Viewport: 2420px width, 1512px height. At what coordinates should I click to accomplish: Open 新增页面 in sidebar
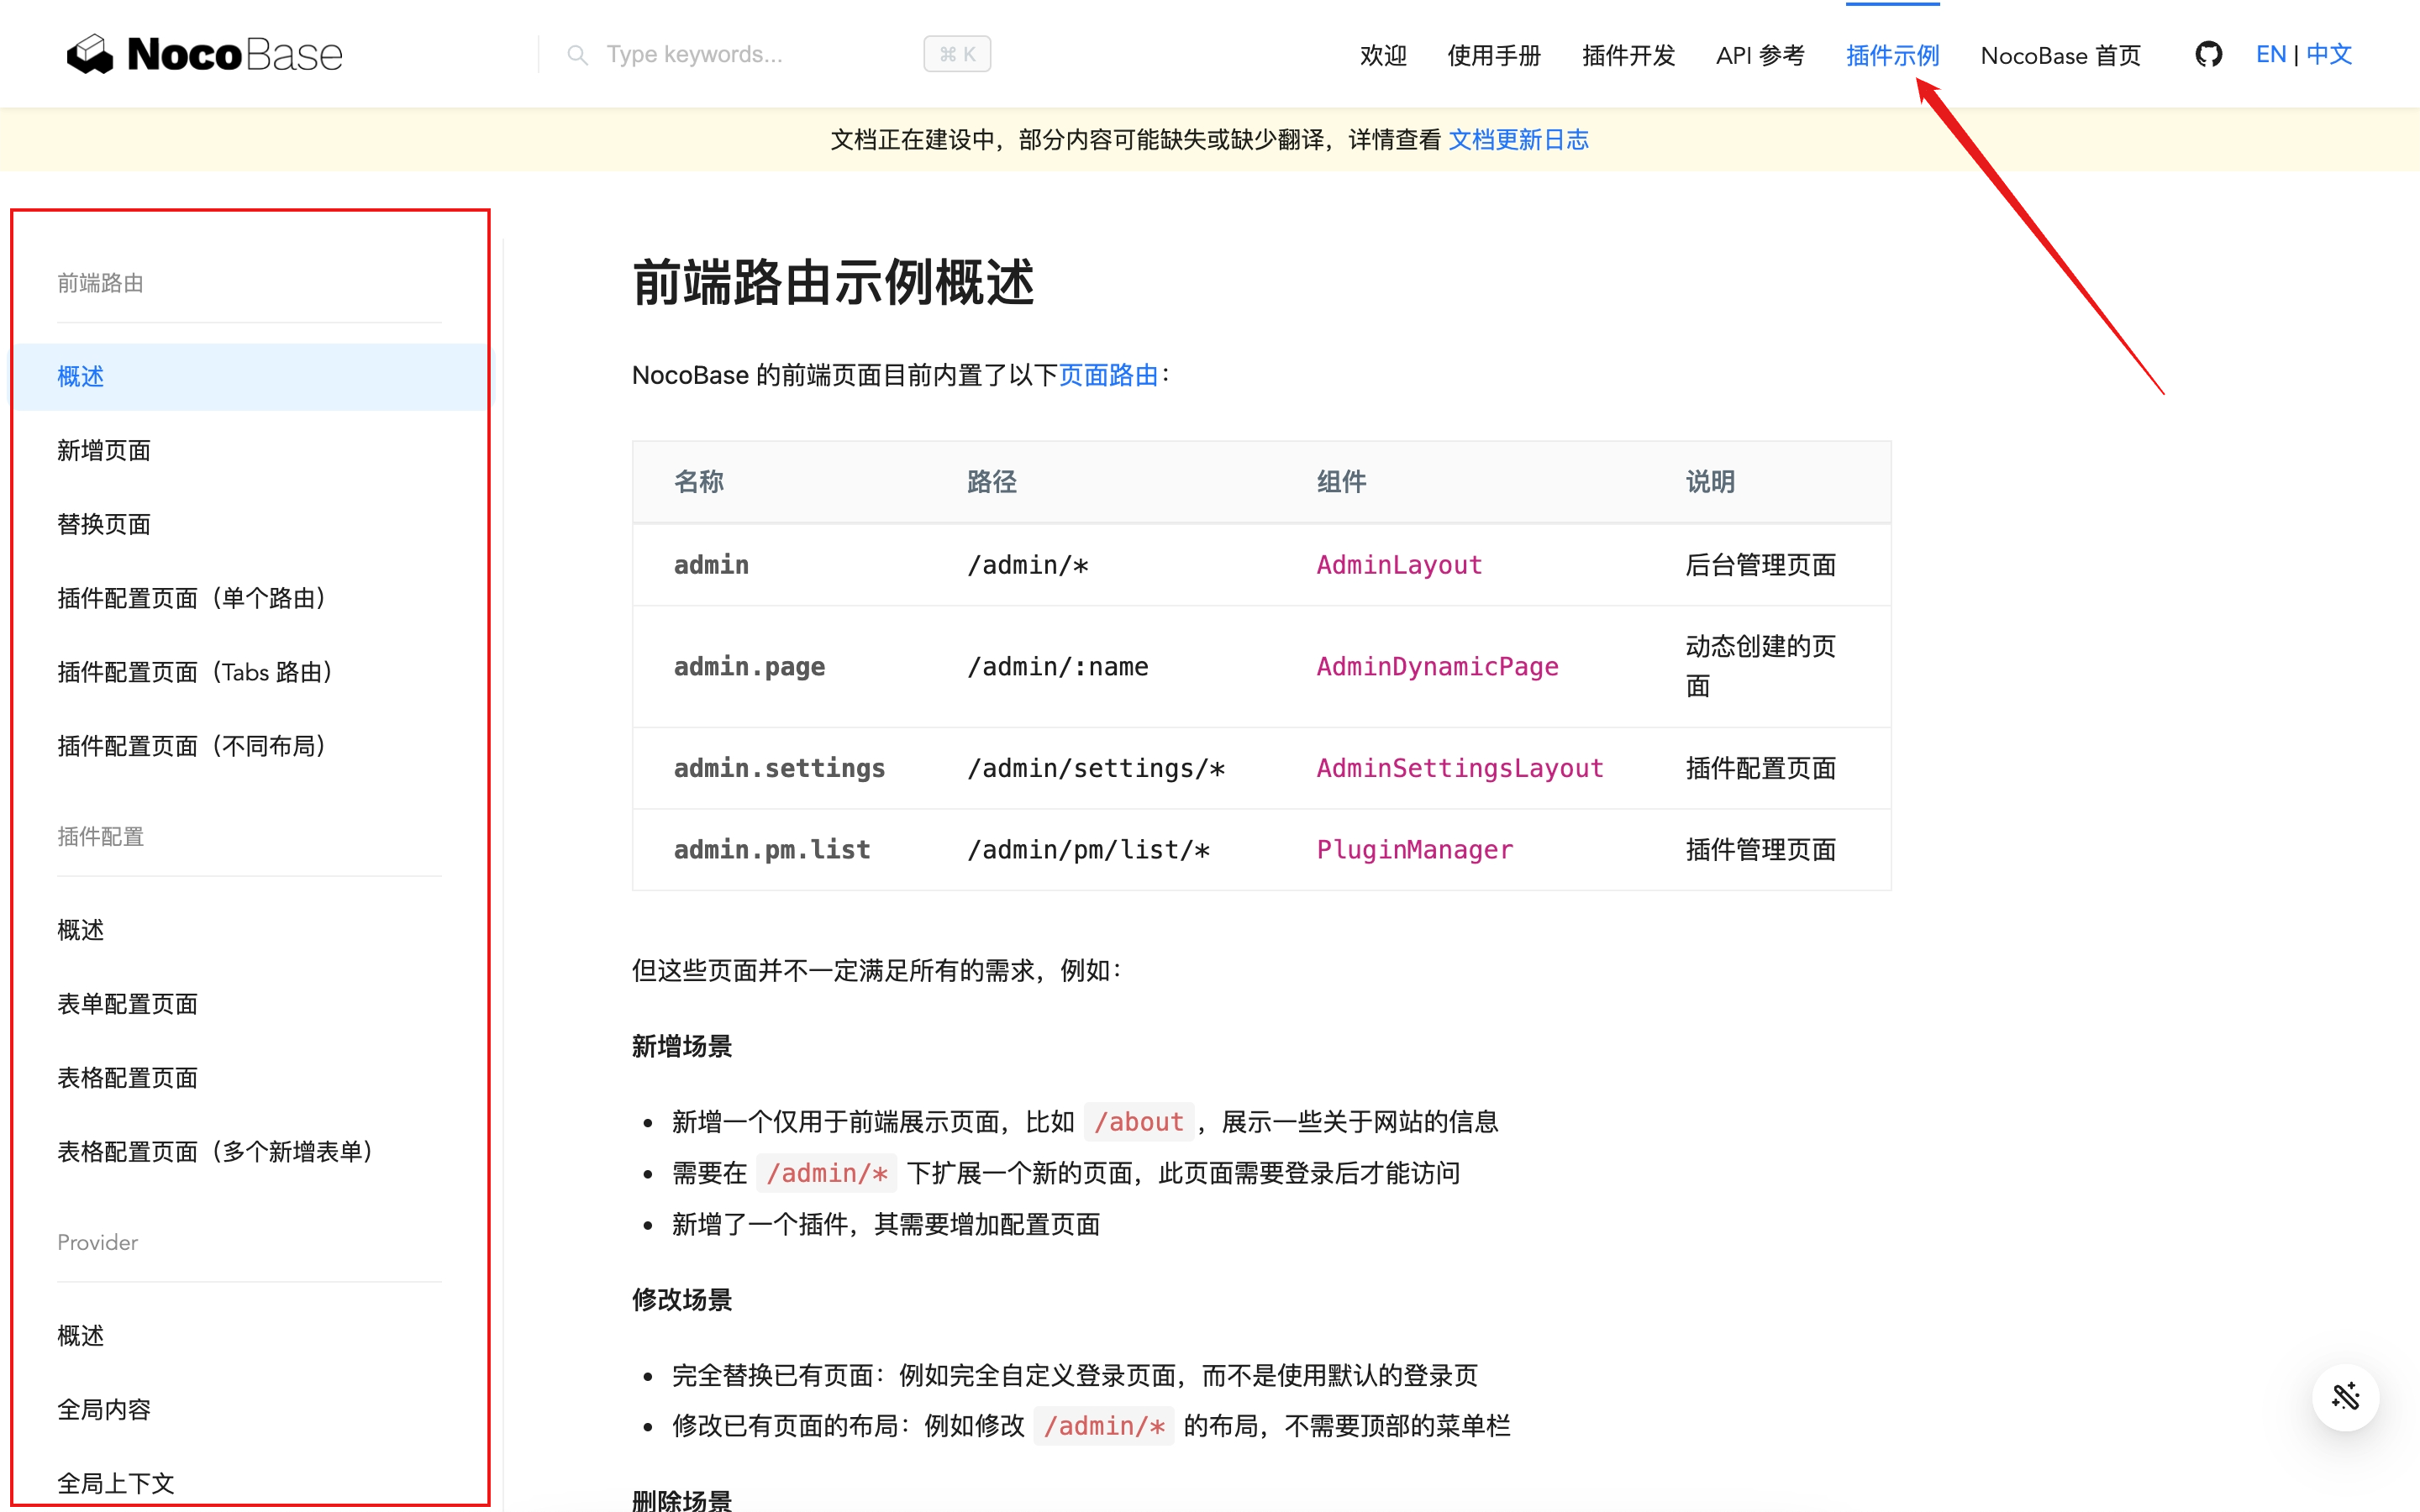[104, 450]
